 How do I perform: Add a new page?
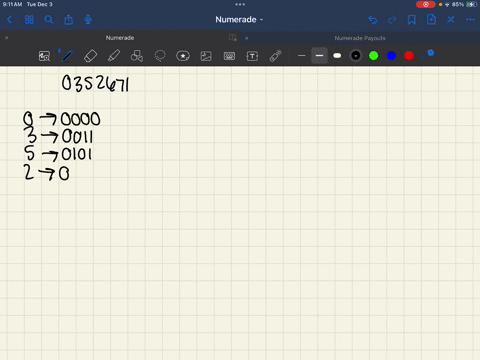[431, 20]
